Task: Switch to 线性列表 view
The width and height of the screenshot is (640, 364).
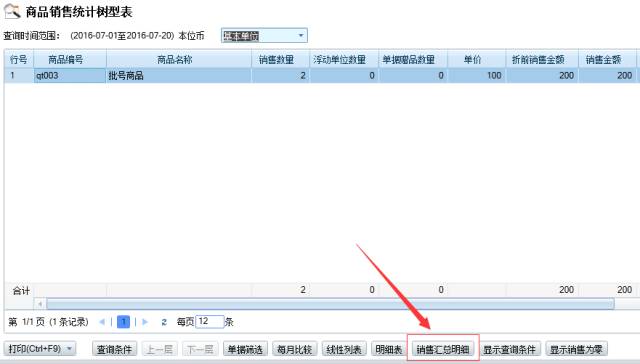Action: 344,349
